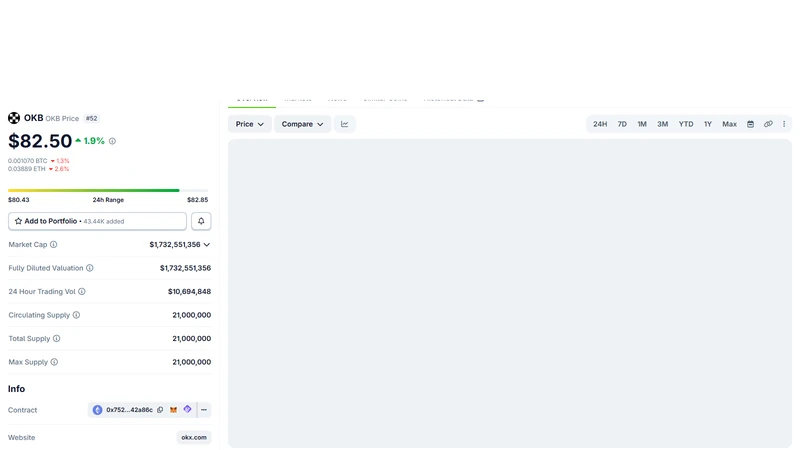Screen dimensions: 800x450
Task: Click the #52 rank badge
Action: (91, 118)
